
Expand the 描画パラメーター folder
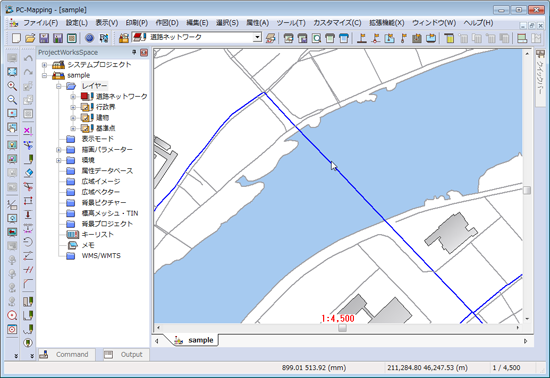click(x=59, y=150)
